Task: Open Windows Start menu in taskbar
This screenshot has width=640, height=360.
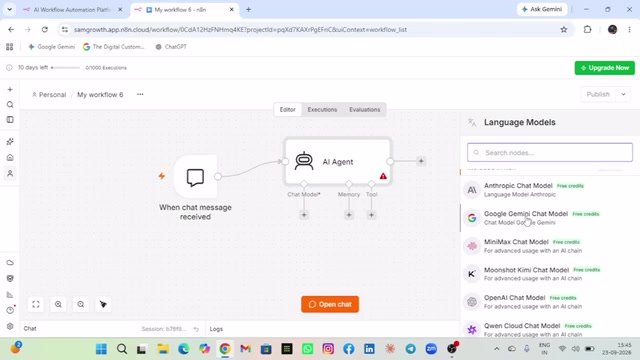Action: (x=101, y=349)
